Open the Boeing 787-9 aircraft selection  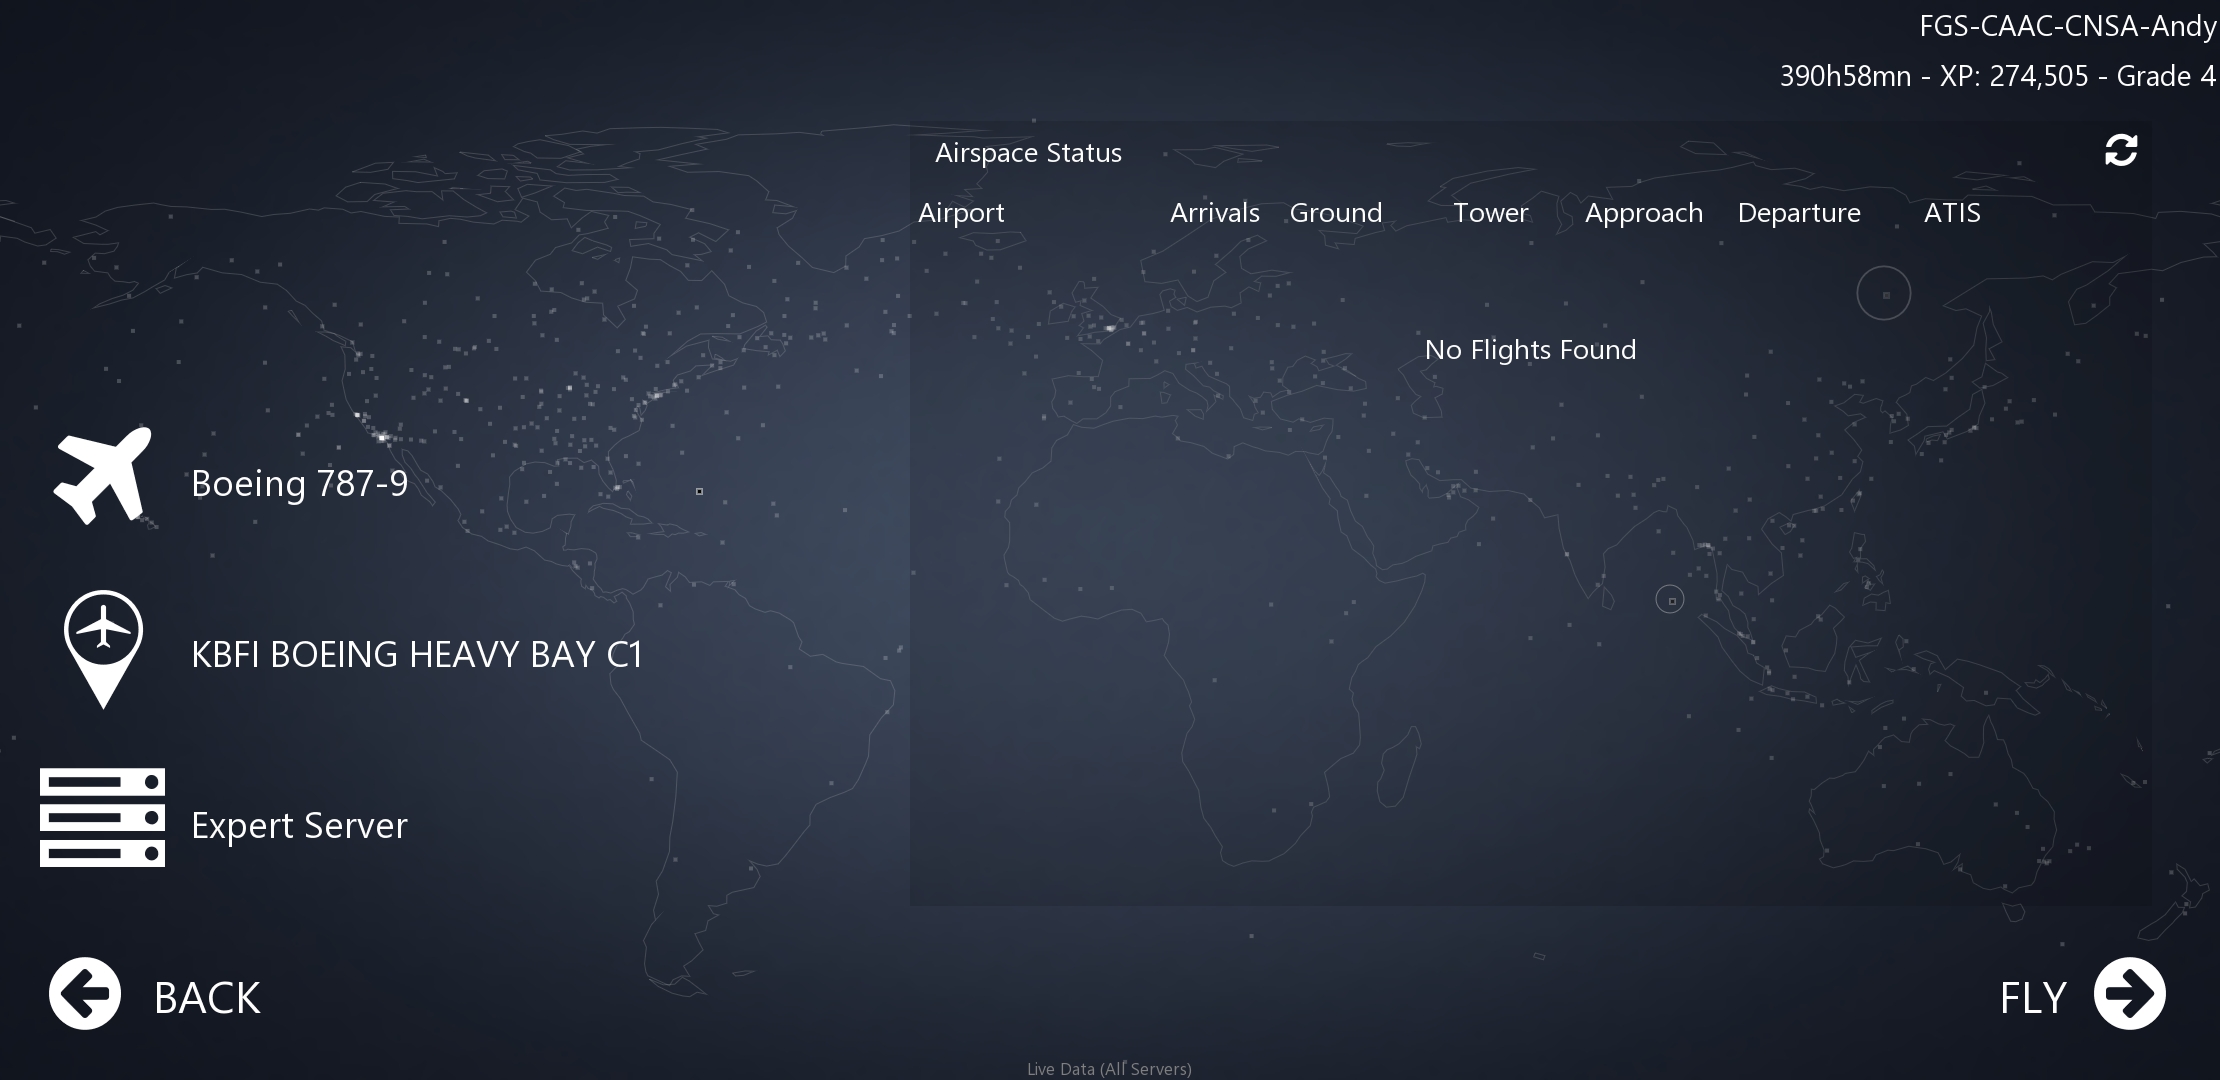pyautogui.click(x=299, y=484)
